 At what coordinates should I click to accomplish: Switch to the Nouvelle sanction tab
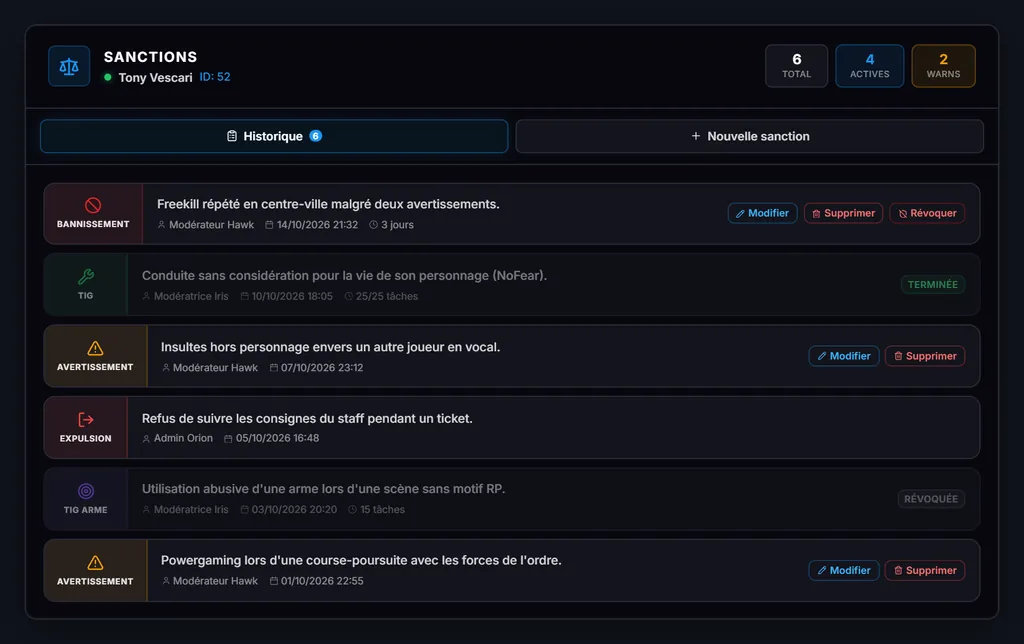pyautogui.click(x=750, y=136)
